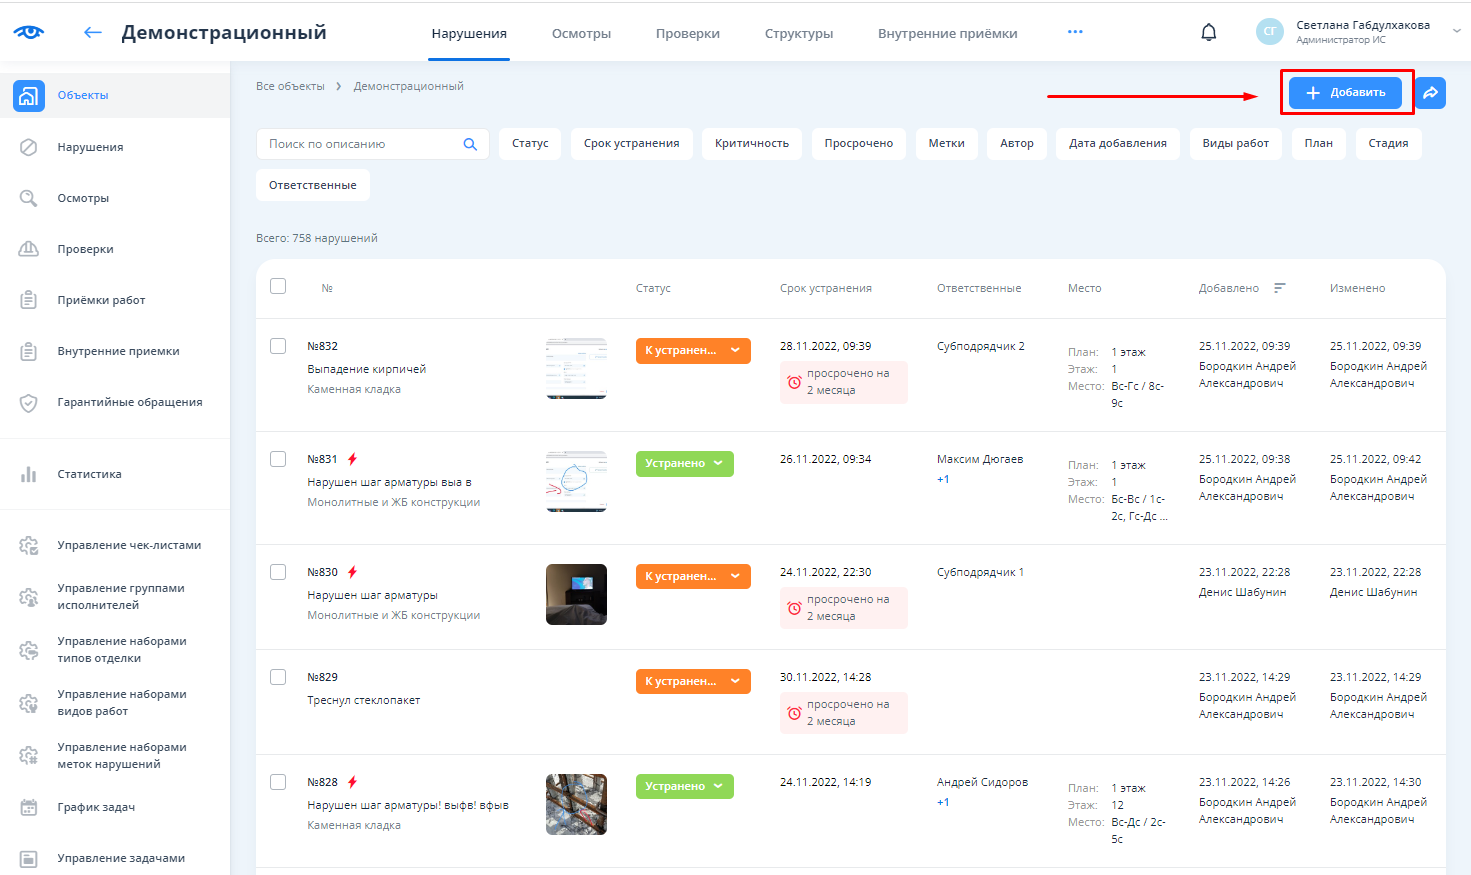Click the notification bell icon
Screen dimensions: 1471x875
(x=1208, y=32)
